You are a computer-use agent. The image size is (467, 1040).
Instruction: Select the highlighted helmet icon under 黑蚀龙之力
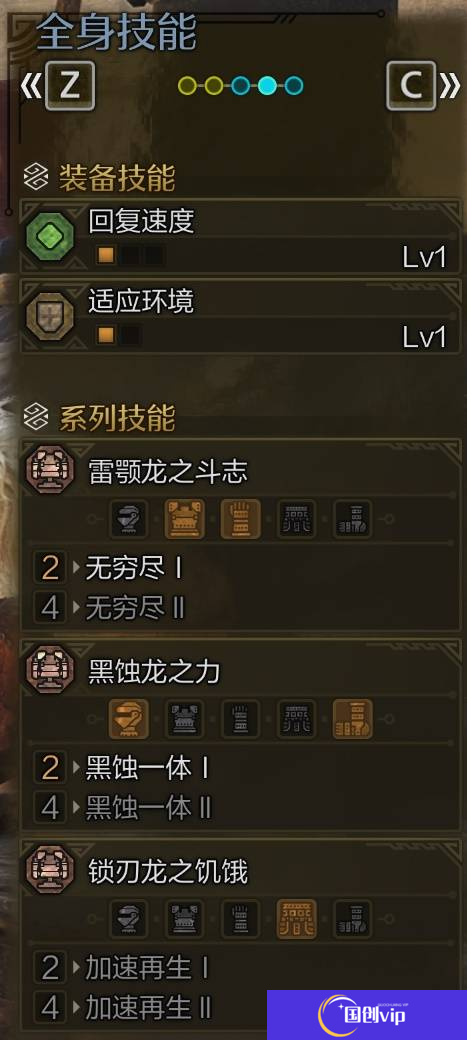point(129,719)
